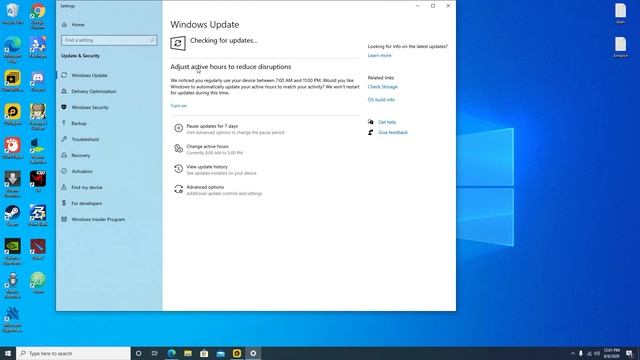Open File Explorer from the taskbar
Screen dimensions: 640x360
188,353
